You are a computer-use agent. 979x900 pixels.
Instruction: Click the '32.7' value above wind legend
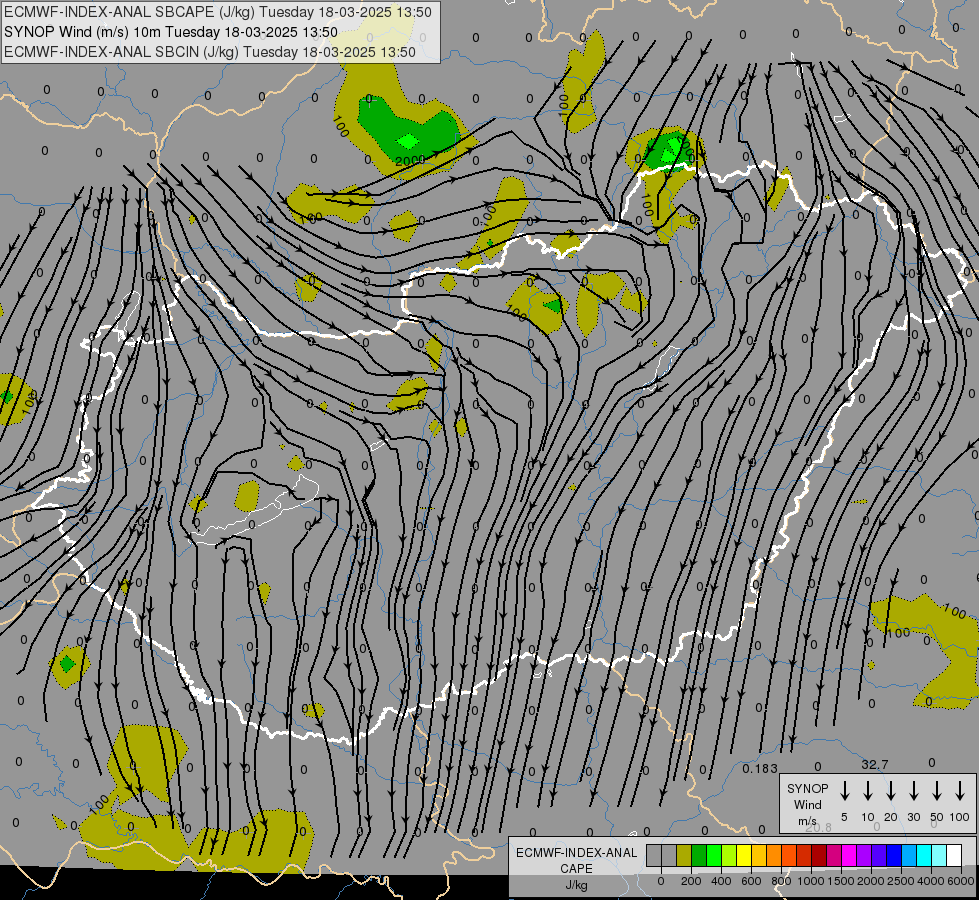point(875,764)
